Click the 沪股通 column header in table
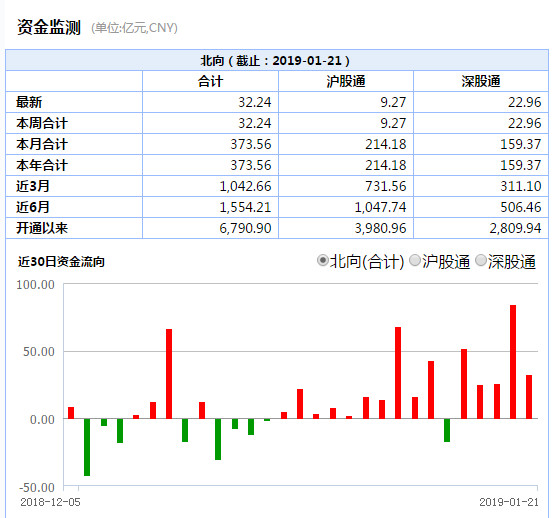The width and height of the screenshot is (553, 518). point(346,81)
